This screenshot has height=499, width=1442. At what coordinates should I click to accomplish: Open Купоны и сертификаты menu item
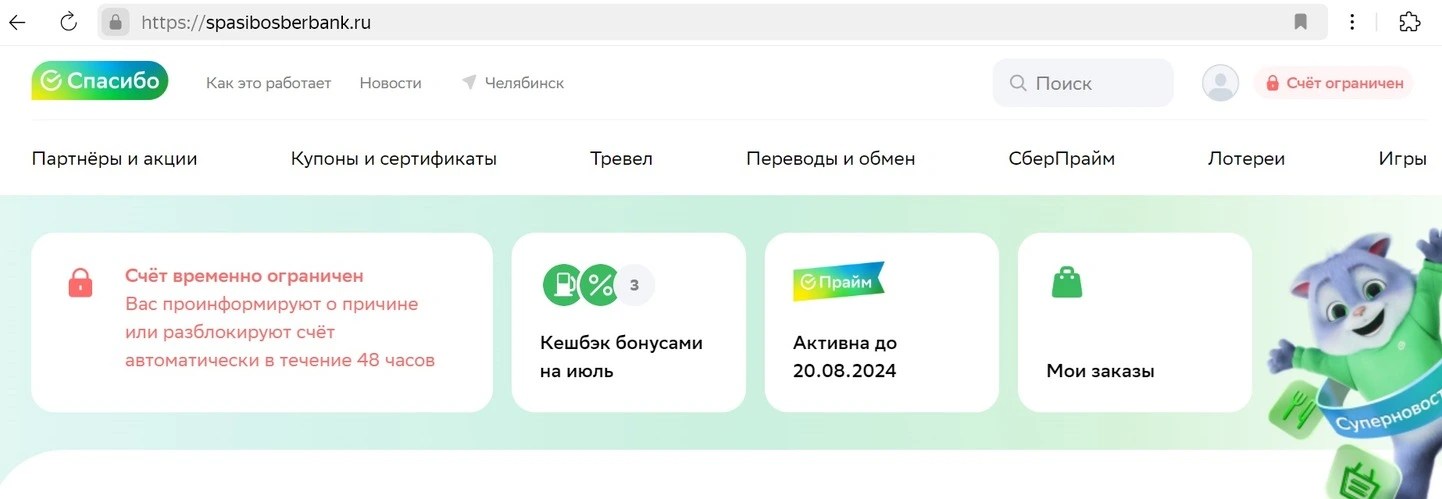[x=394, y=158]
